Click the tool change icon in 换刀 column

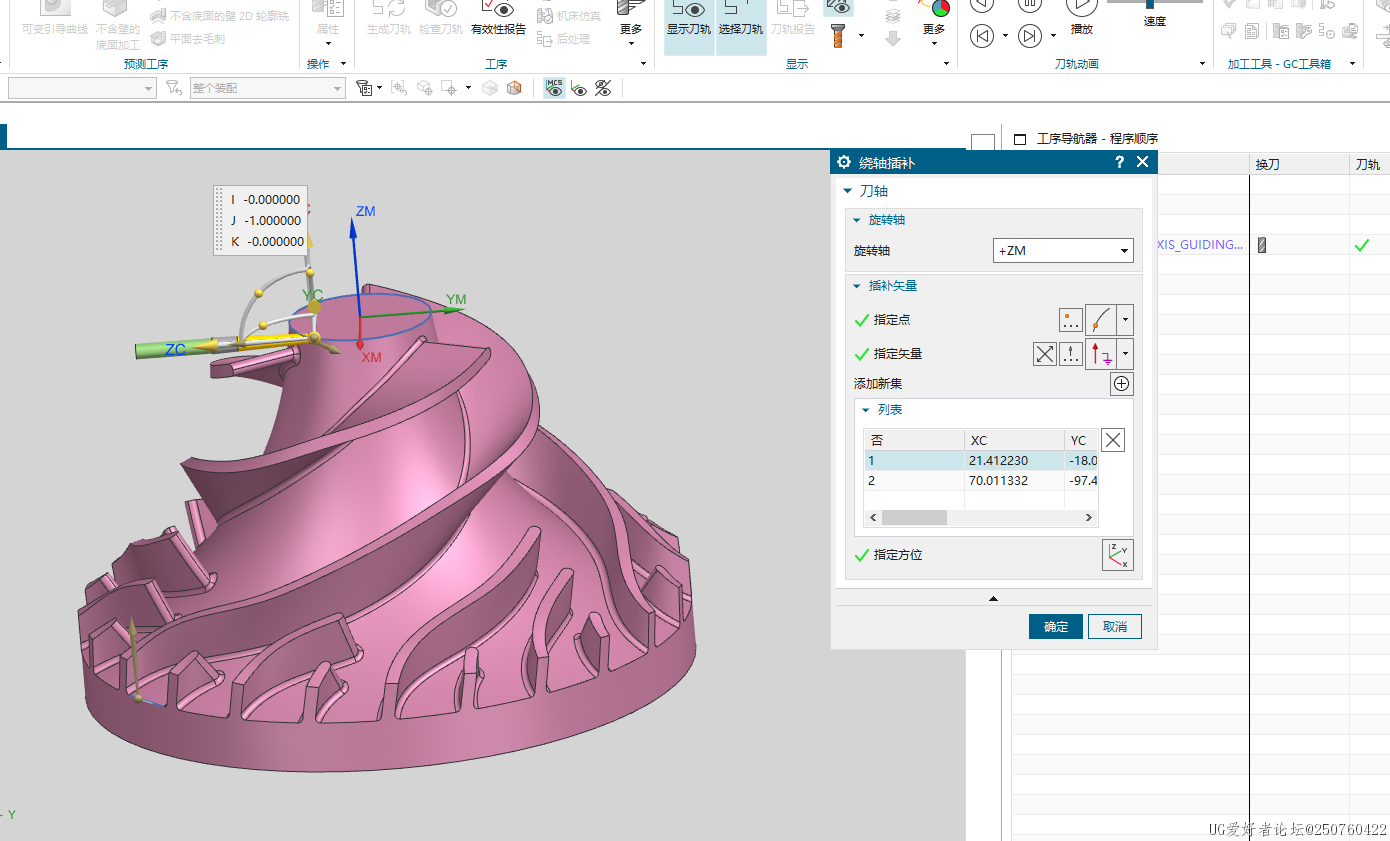[1262, 245]
